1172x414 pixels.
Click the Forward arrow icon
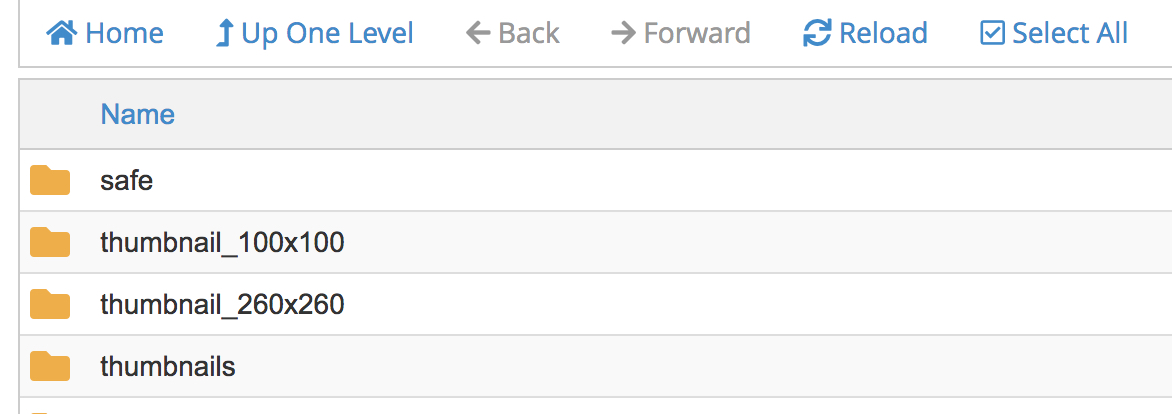(x=623, y=34)
